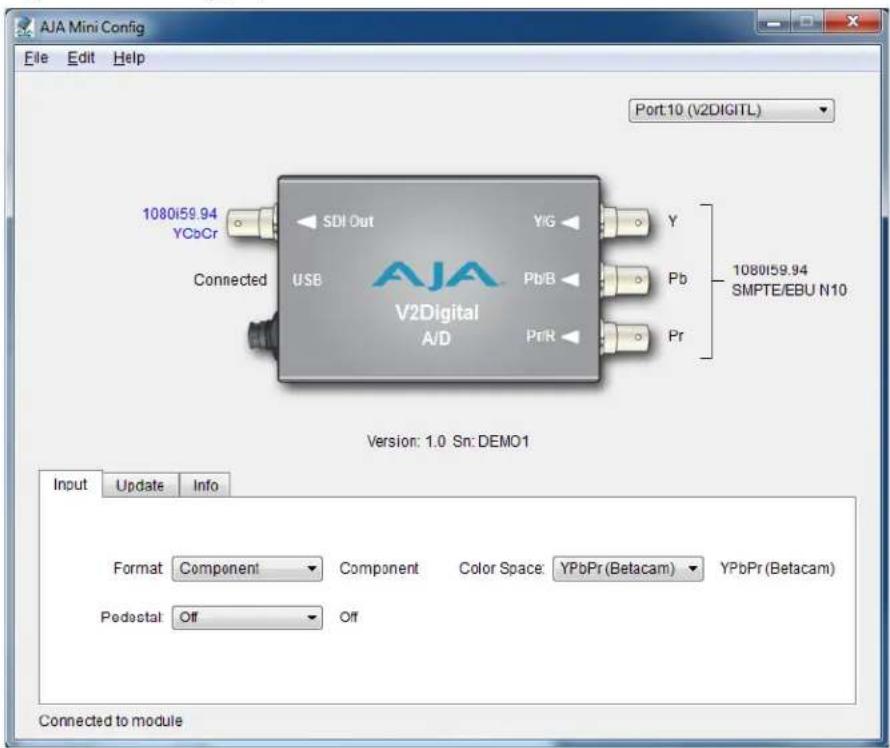This screenshot has width=890, height=748.
Task: Maximize the AJA Mini Config window
Action: [807, 23]
